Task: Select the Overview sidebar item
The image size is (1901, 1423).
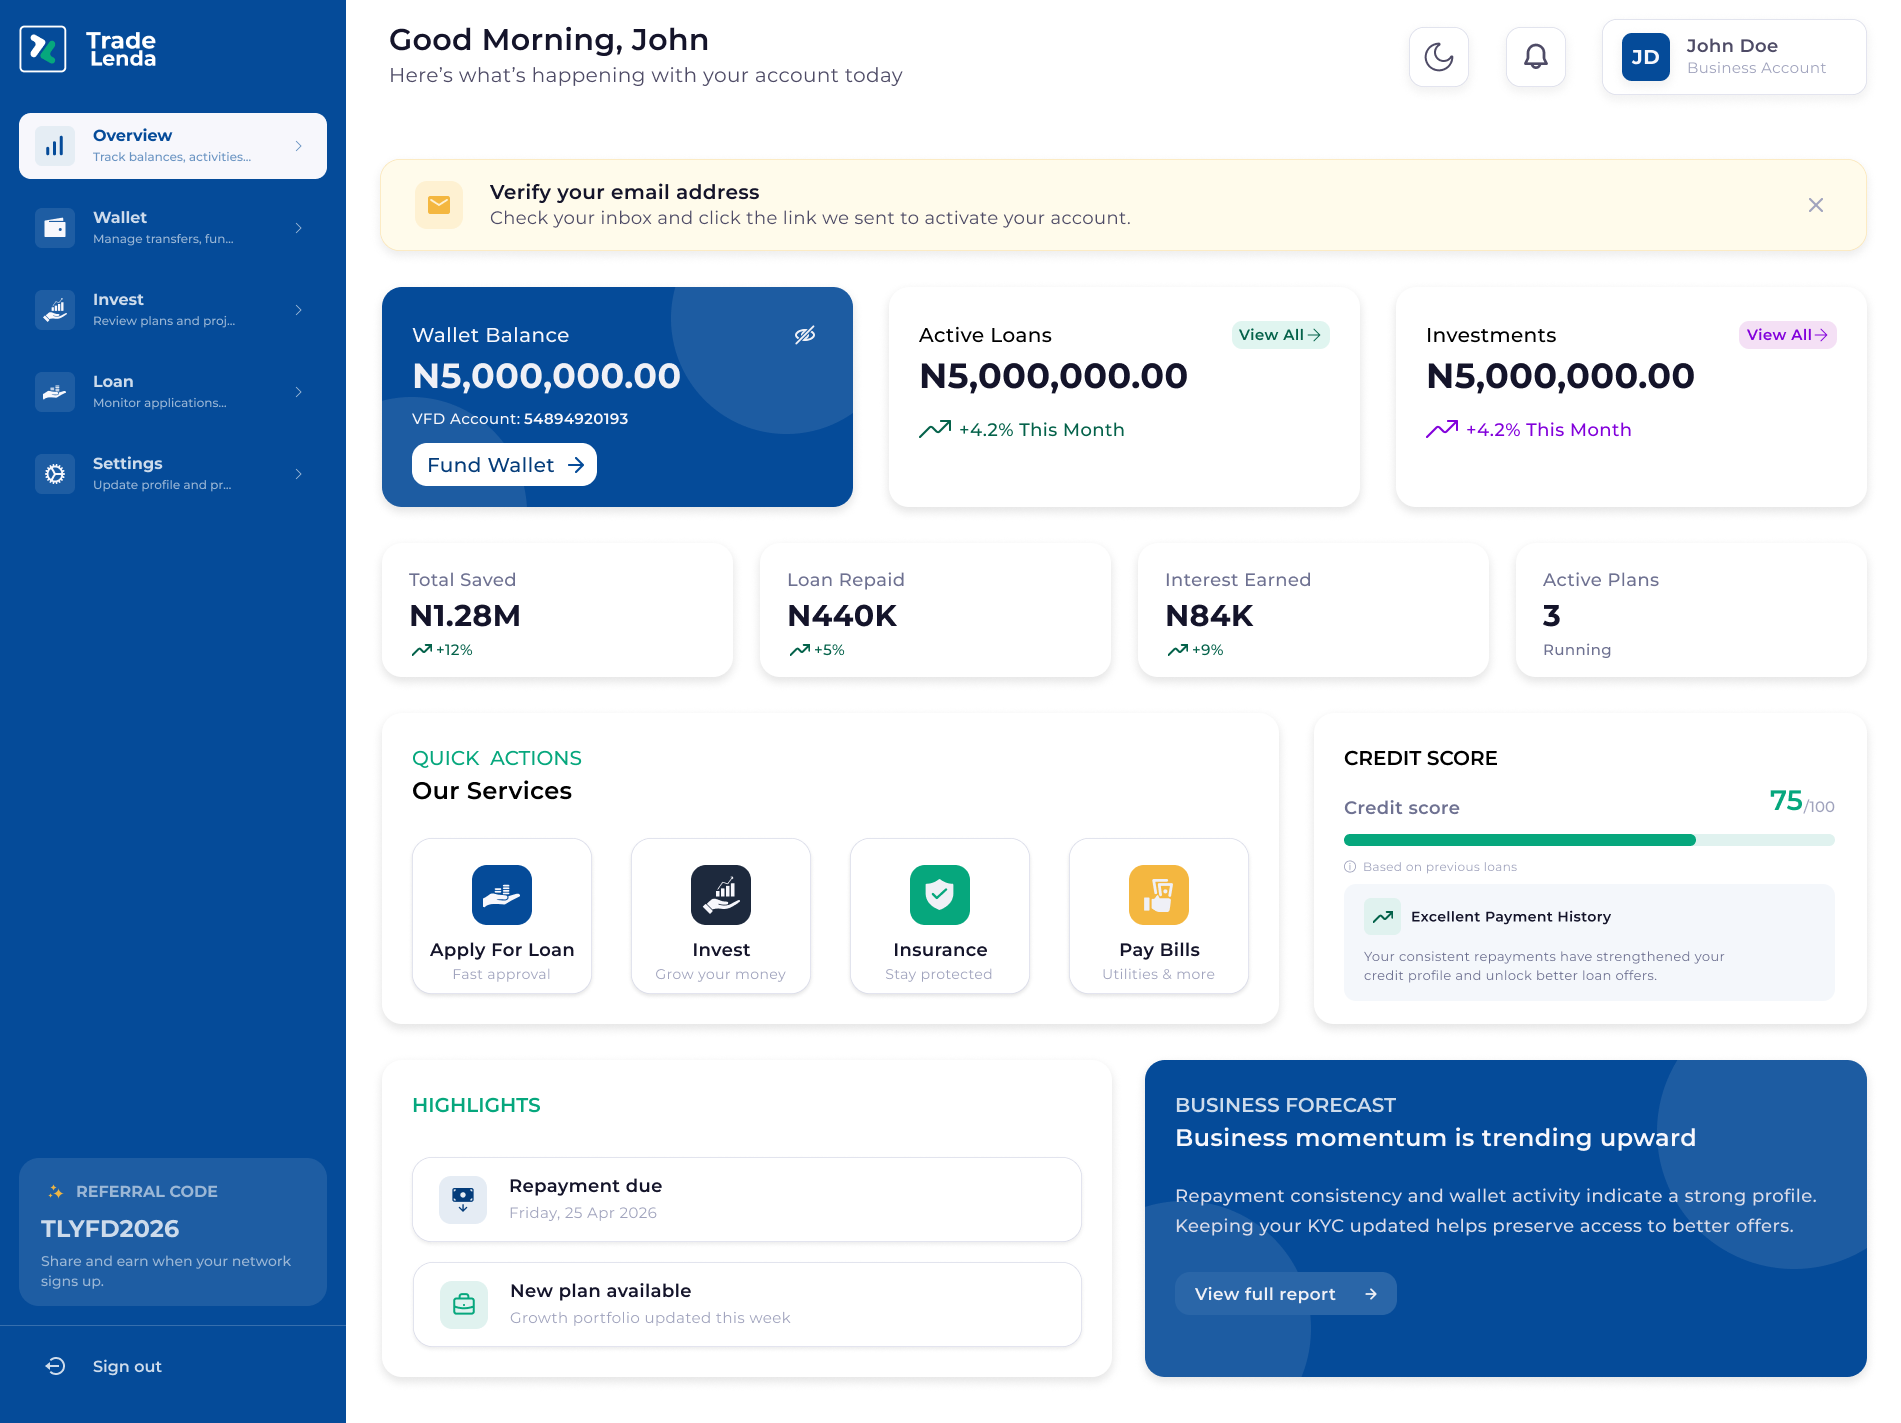Action: [x=173, y=146]
